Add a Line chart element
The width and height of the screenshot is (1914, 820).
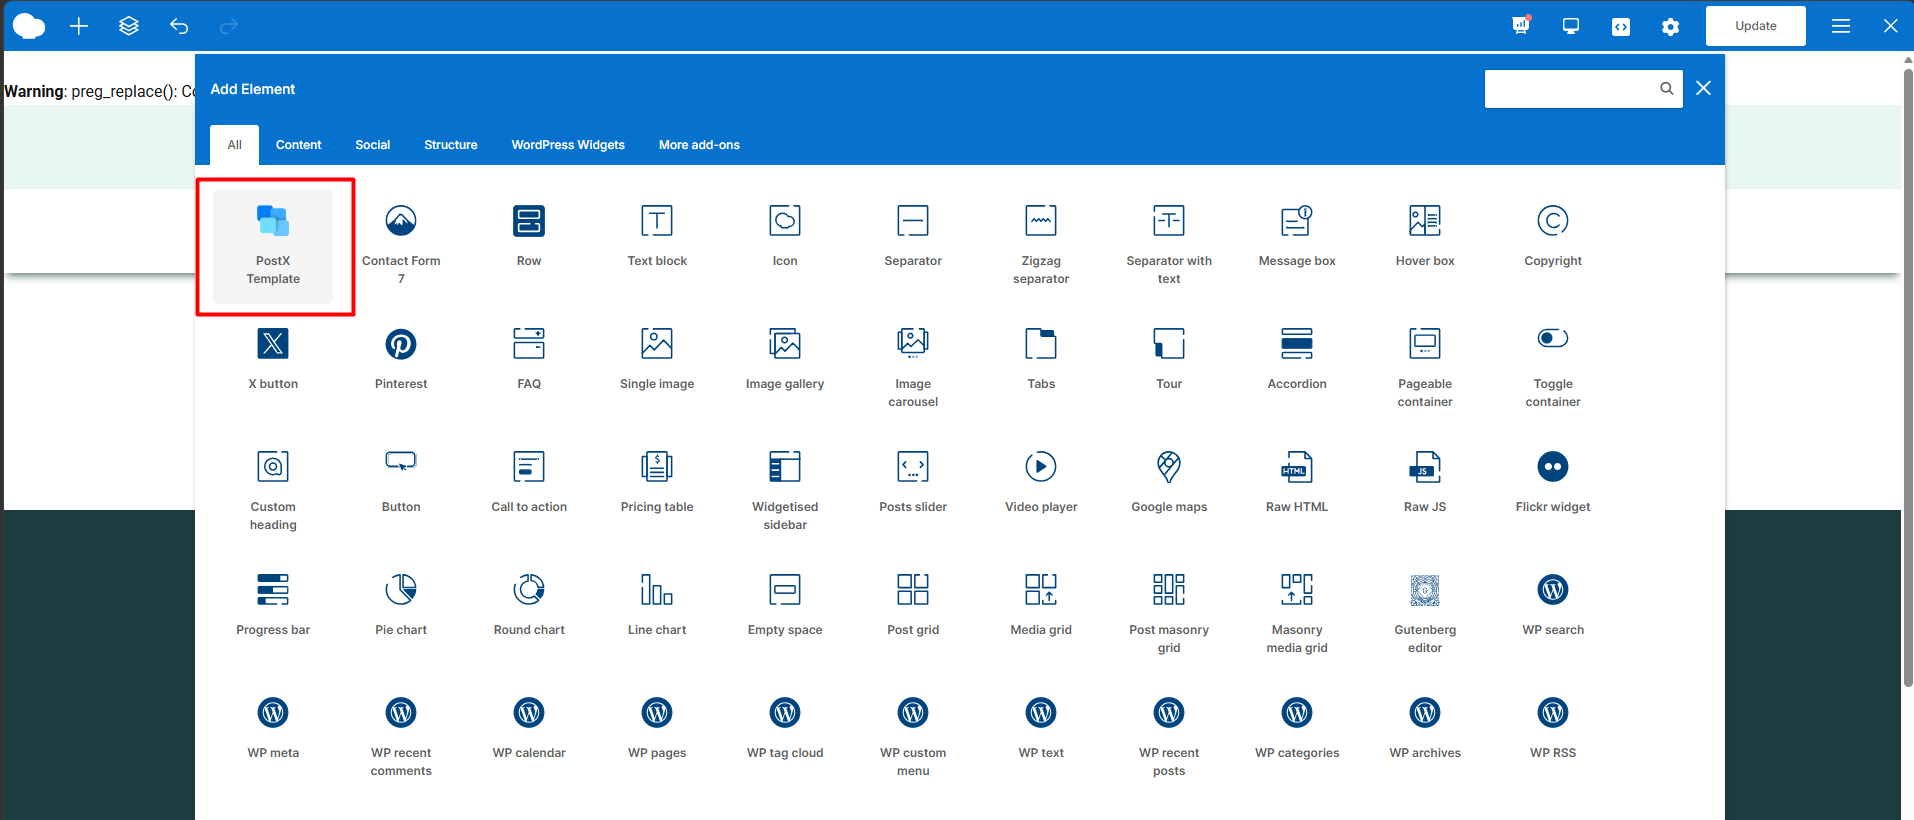[x=657, y=606]
